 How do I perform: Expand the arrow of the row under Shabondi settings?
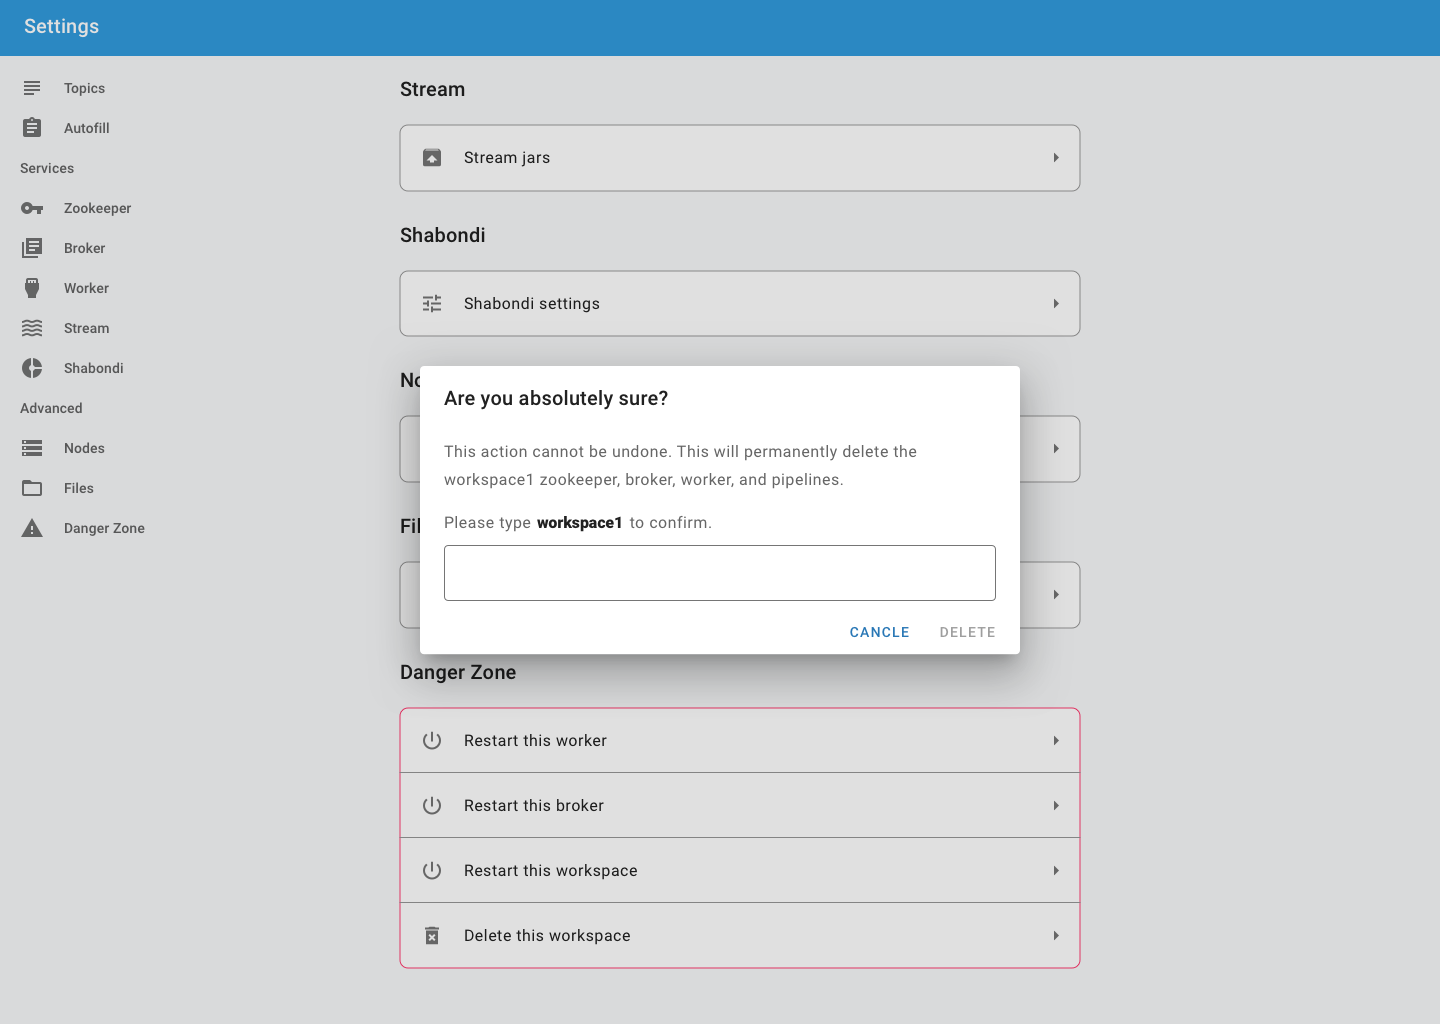tap(1056, 449)
